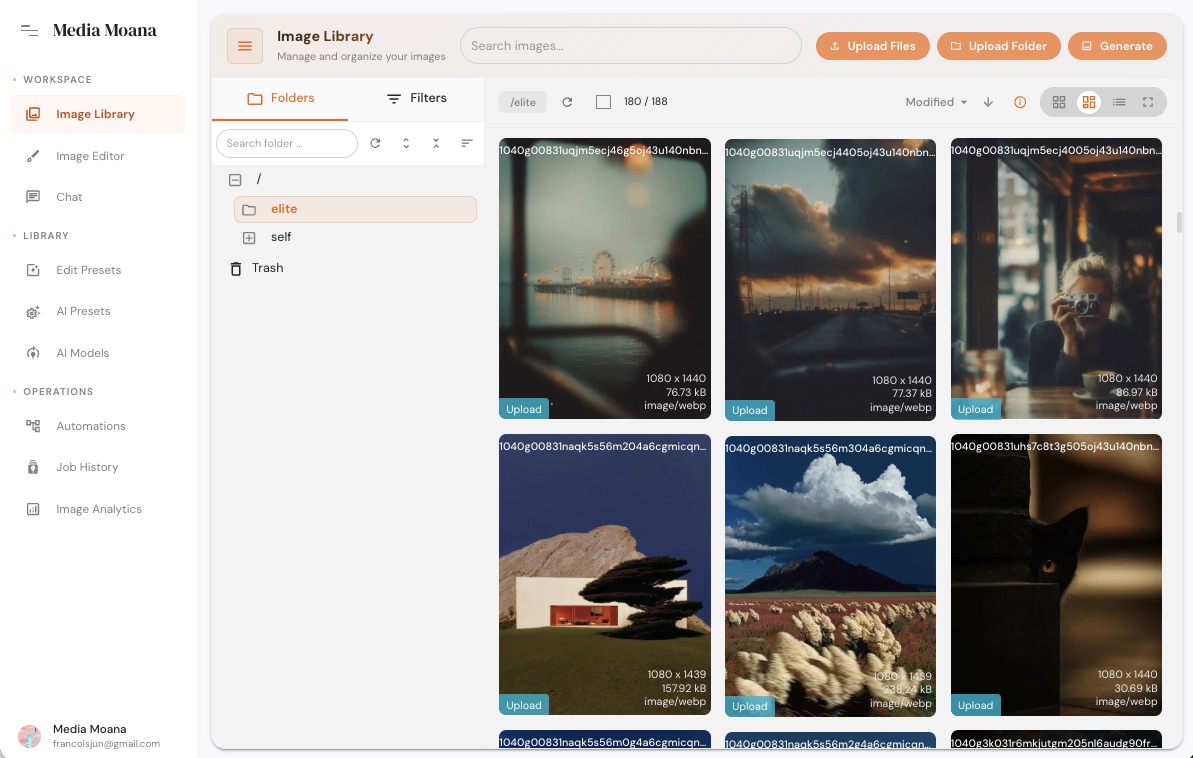1193x758 pixels.
Task: Refresh the image list
Action: (x=567, y=102)
